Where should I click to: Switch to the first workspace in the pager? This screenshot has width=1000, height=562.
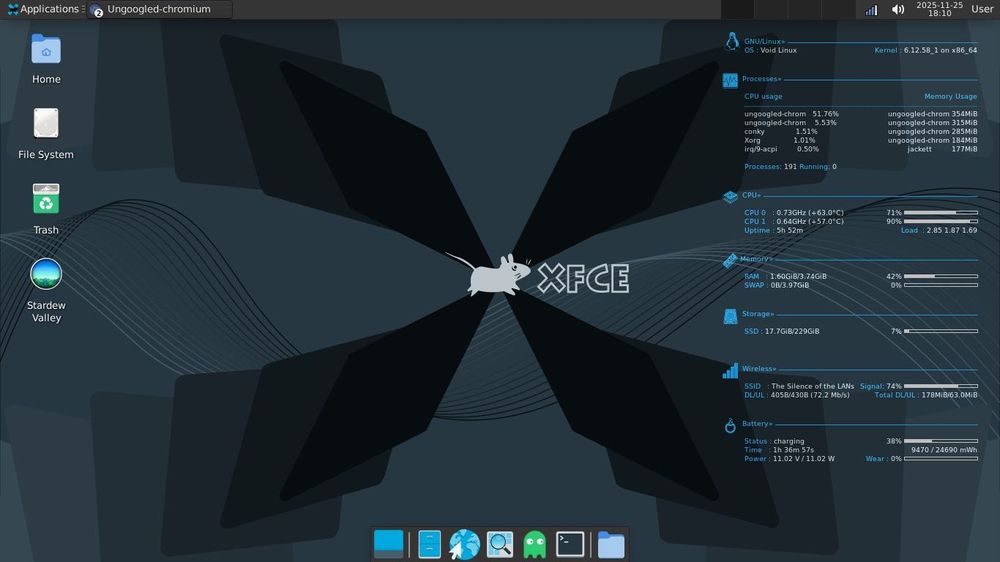pos(737,10)
